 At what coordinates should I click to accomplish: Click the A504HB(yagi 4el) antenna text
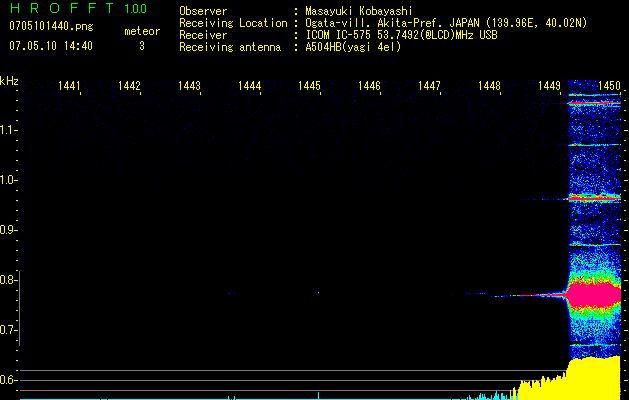point(353,47)
